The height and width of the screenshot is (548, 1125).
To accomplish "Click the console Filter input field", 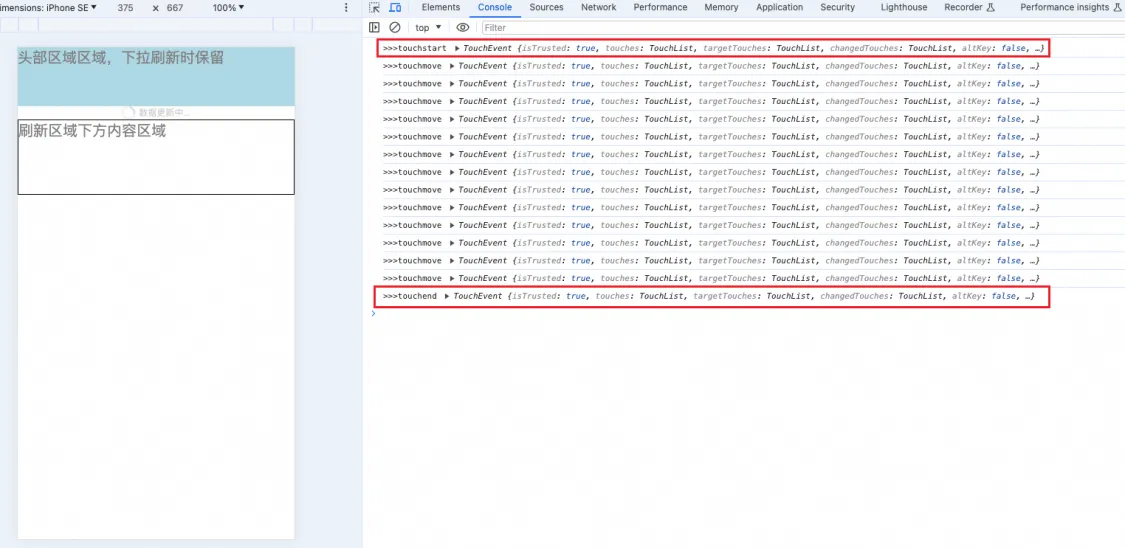I will click(700, 28).
